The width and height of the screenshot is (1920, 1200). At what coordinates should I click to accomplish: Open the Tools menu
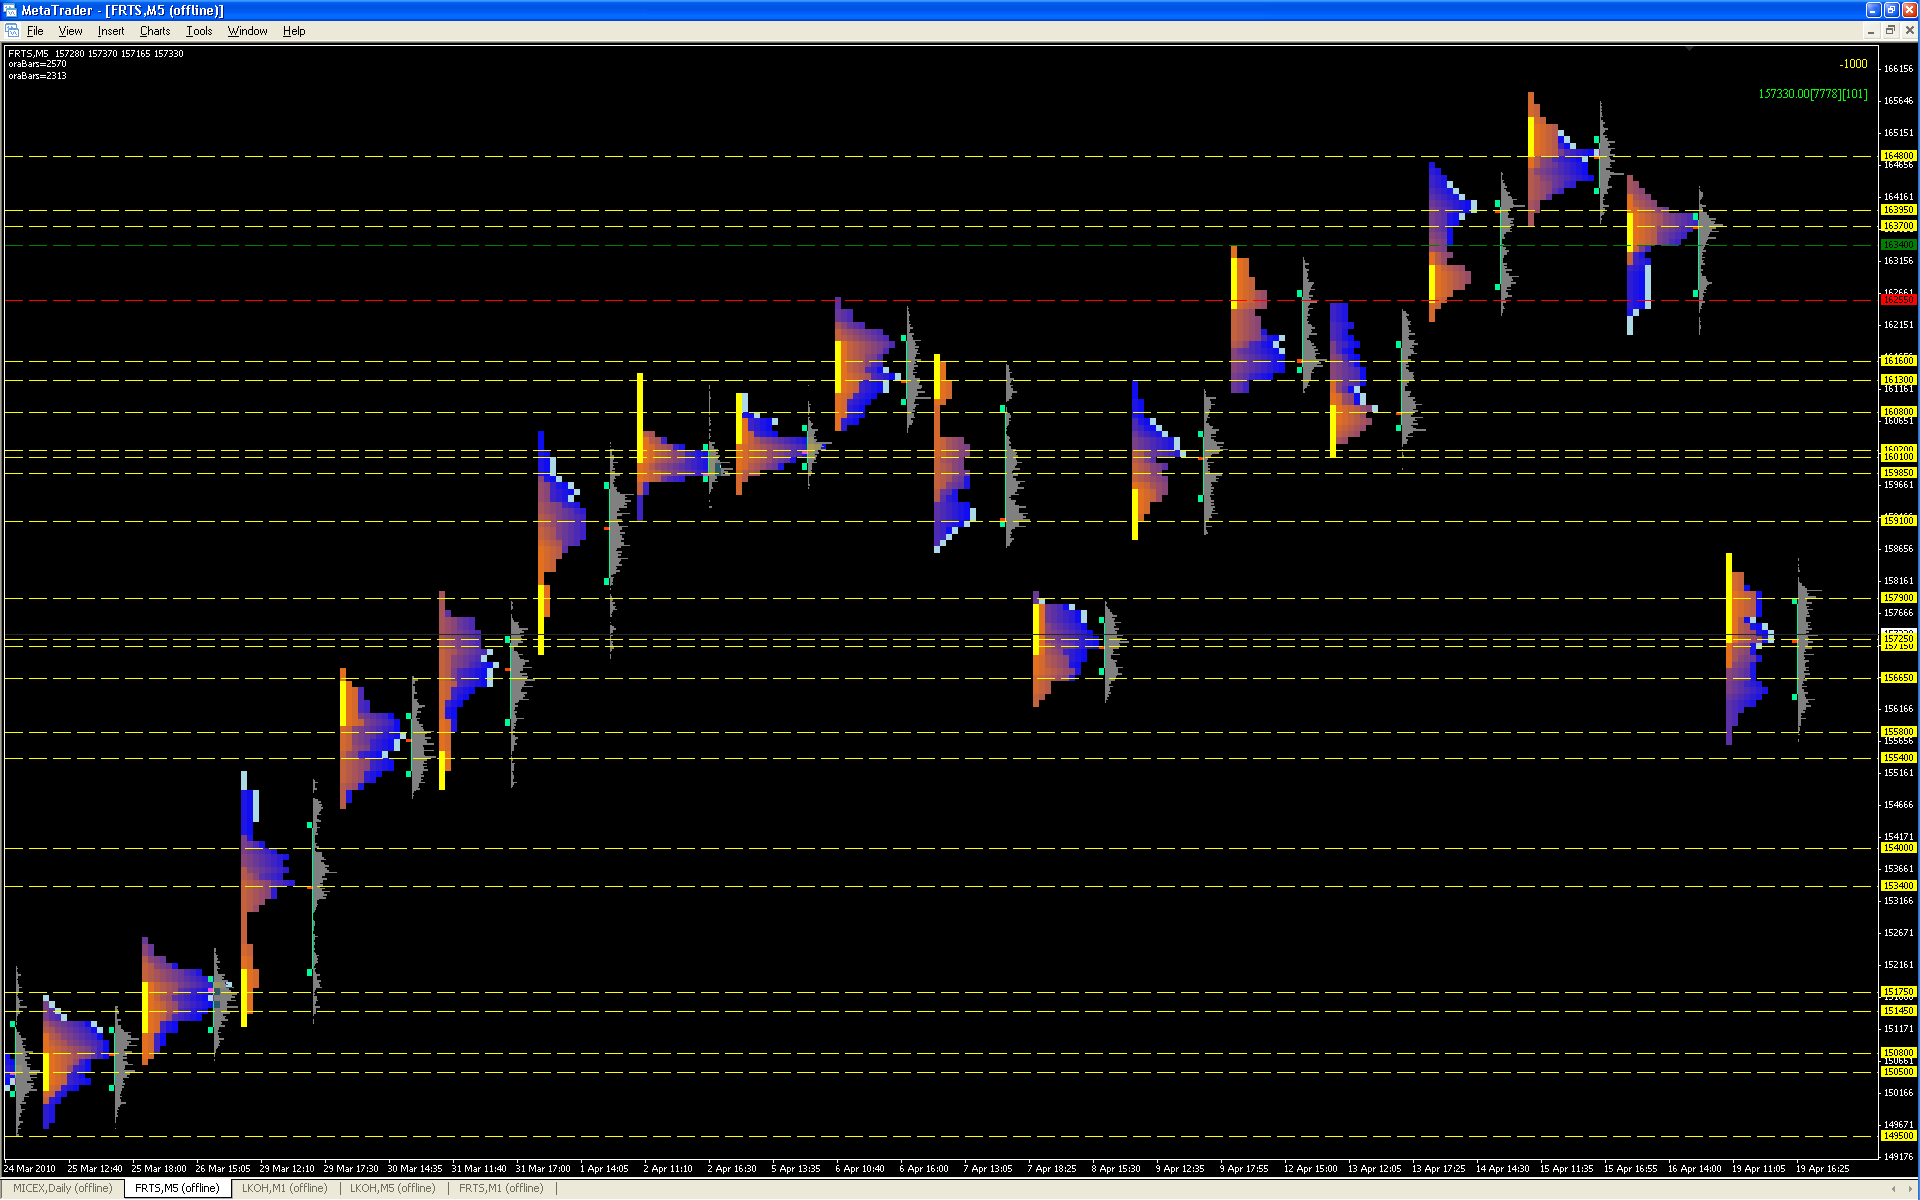[x=199, y=31]
